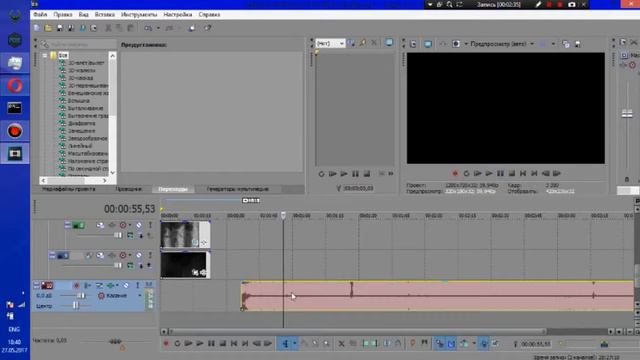
Task: Copy preview snapshot to clipboard
Action: click(566, 44)
